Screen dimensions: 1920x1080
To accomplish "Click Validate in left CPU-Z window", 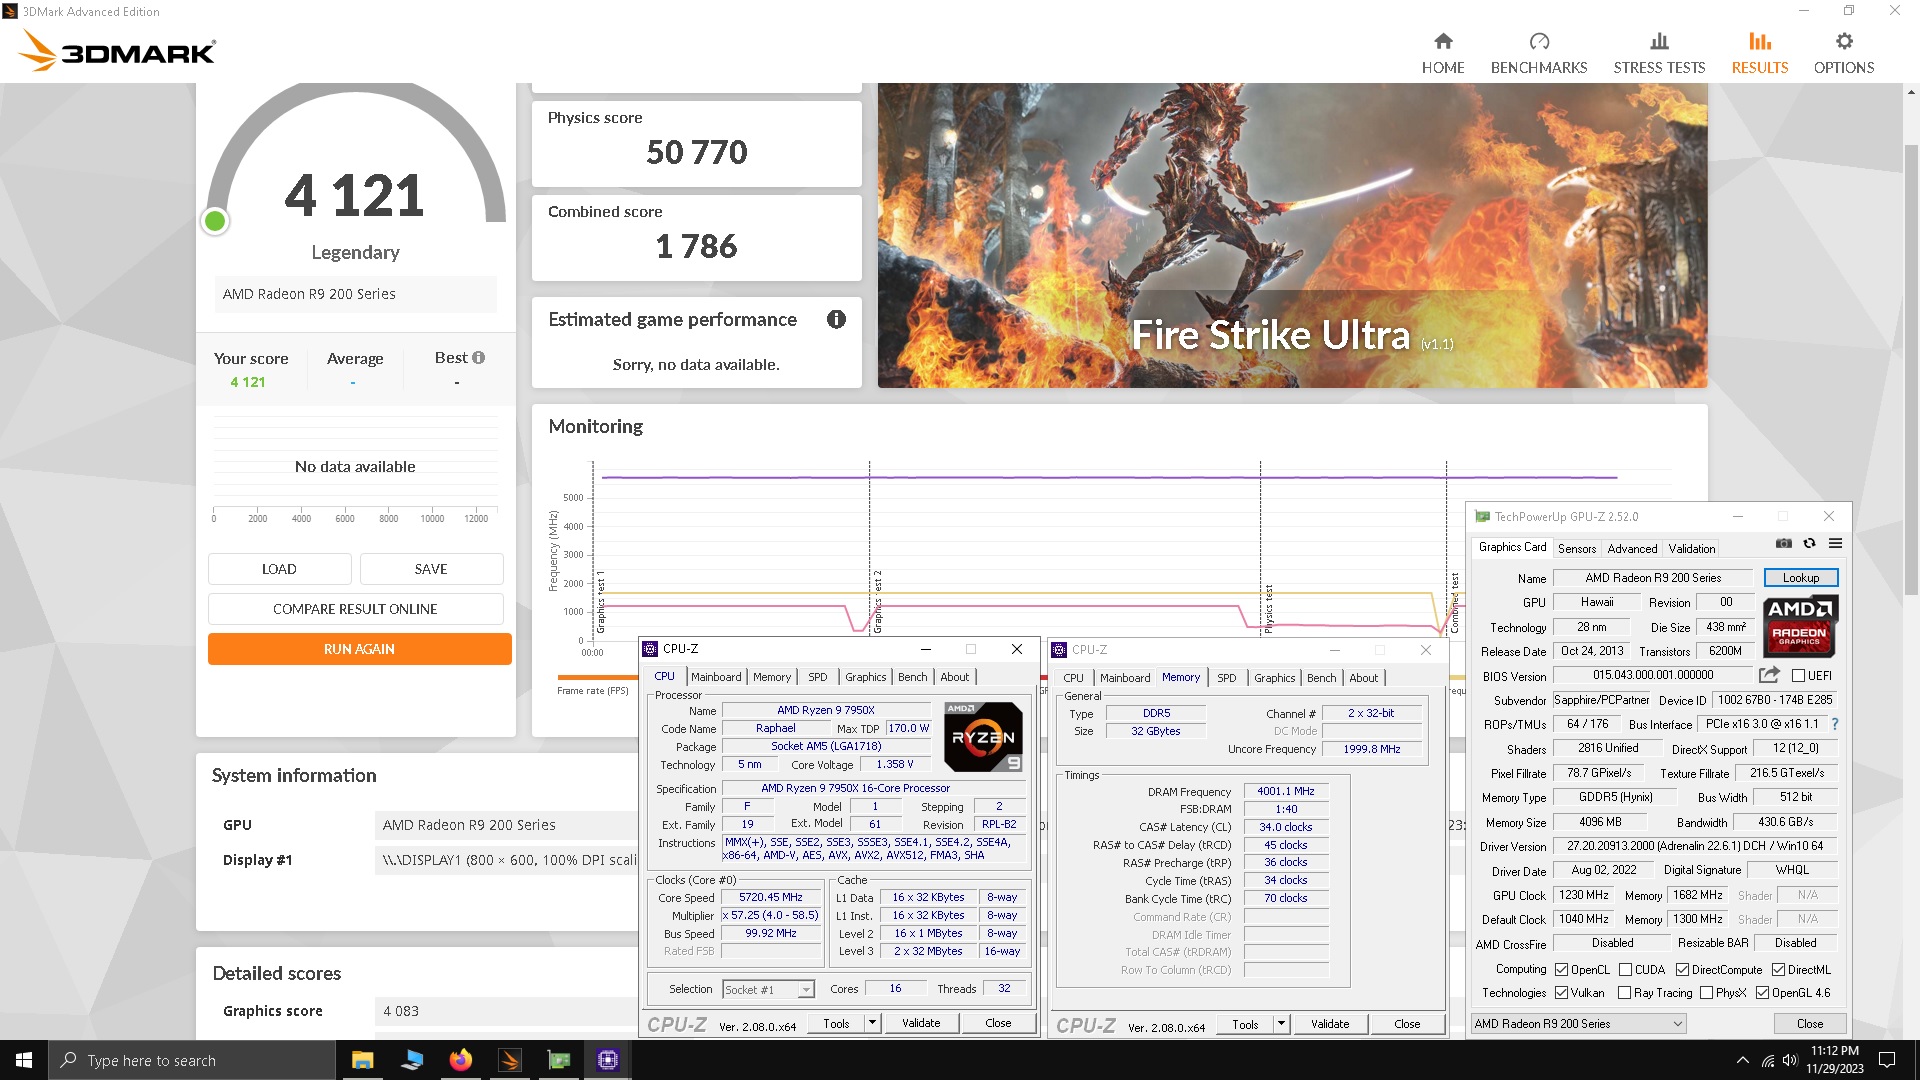I will coord(920,1023).
